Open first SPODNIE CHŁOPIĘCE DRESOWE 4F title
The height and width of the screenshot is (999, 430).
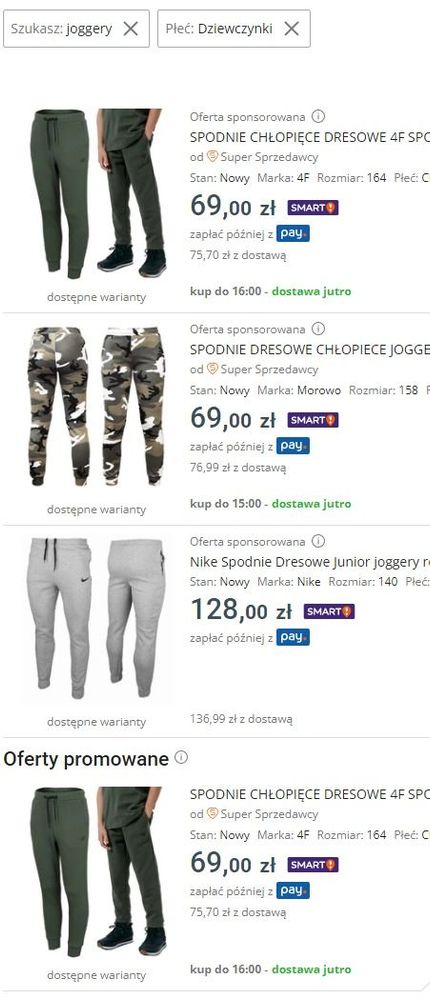coord(310,137)
